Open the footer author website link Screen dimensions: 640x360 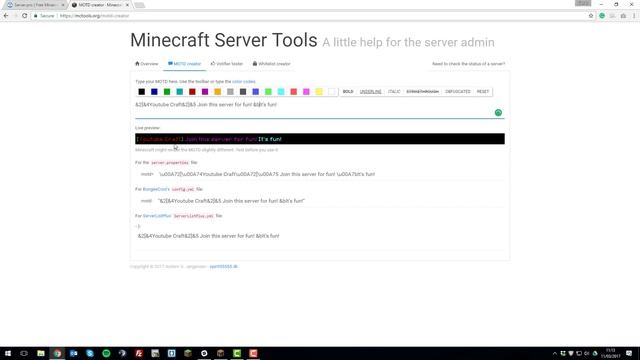(x=223, y=267)
